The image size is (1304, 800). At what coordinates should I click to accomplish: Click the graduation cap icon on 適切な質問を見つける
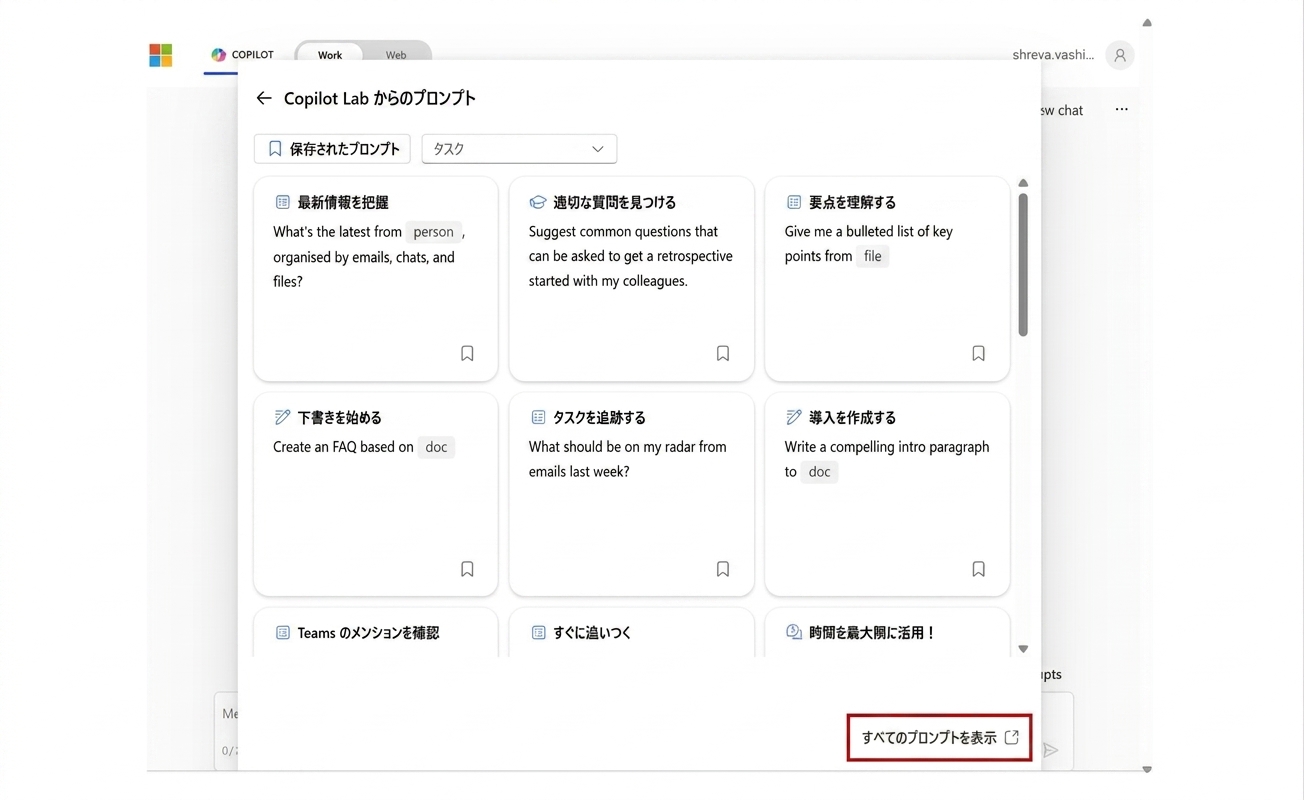tap(538, 202)
